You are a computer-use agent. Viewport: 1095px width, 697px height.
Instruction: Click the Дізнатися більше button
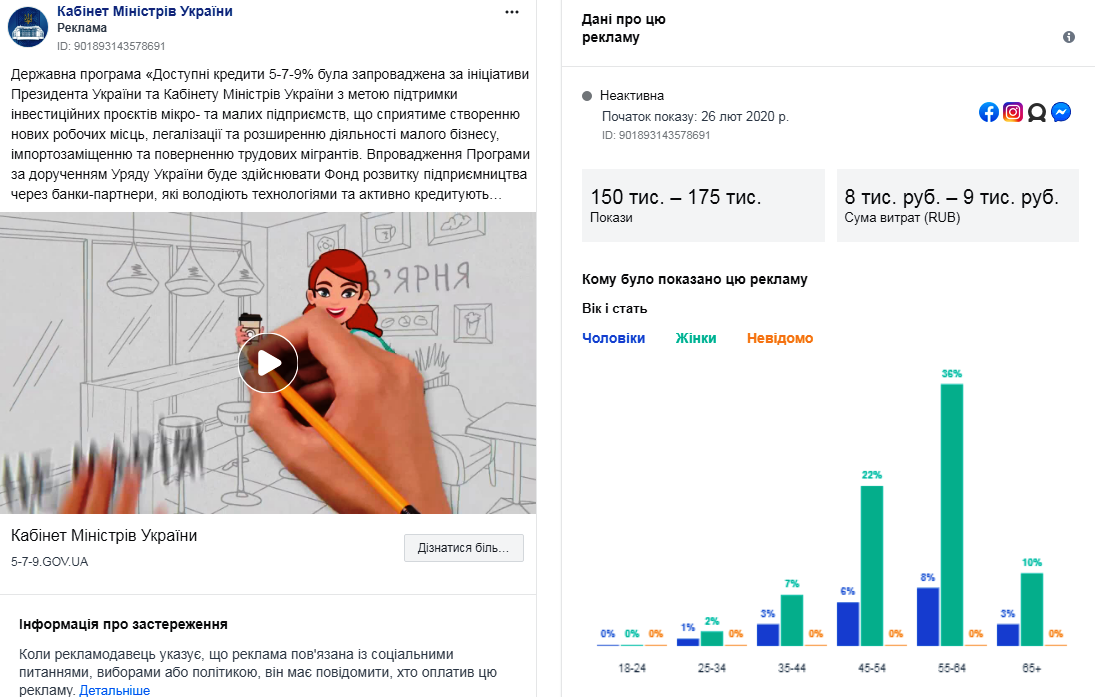tap(464, 548)
